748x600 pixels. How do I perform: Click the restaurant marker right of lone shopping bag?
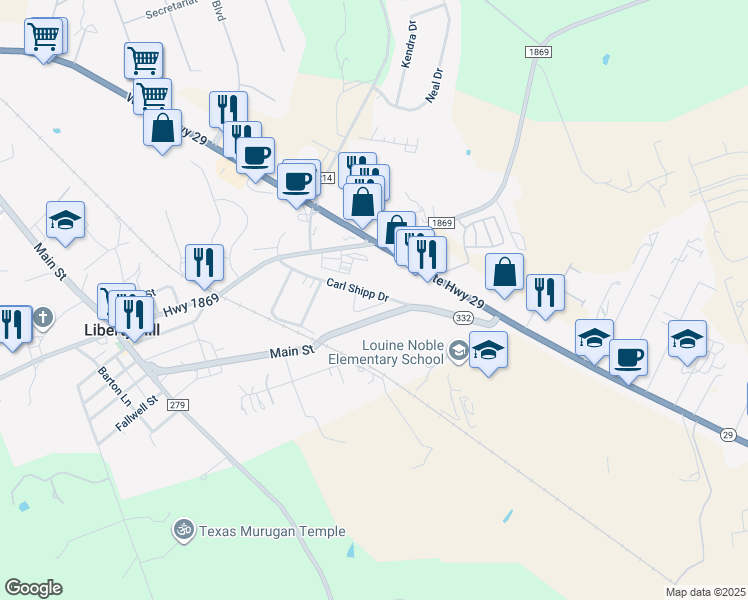click(x=545, y=294)
